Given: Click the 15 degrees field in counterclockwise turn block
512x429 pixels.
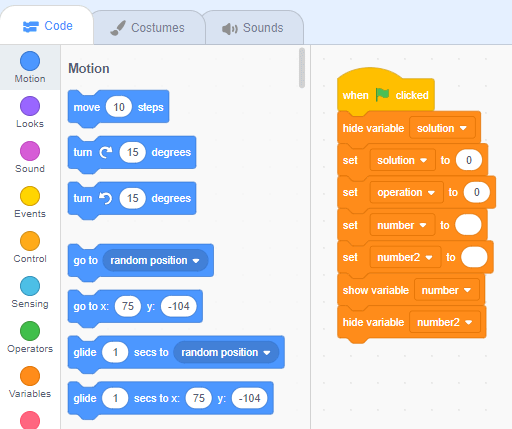Looking at the screenshot, I should 133,198.
